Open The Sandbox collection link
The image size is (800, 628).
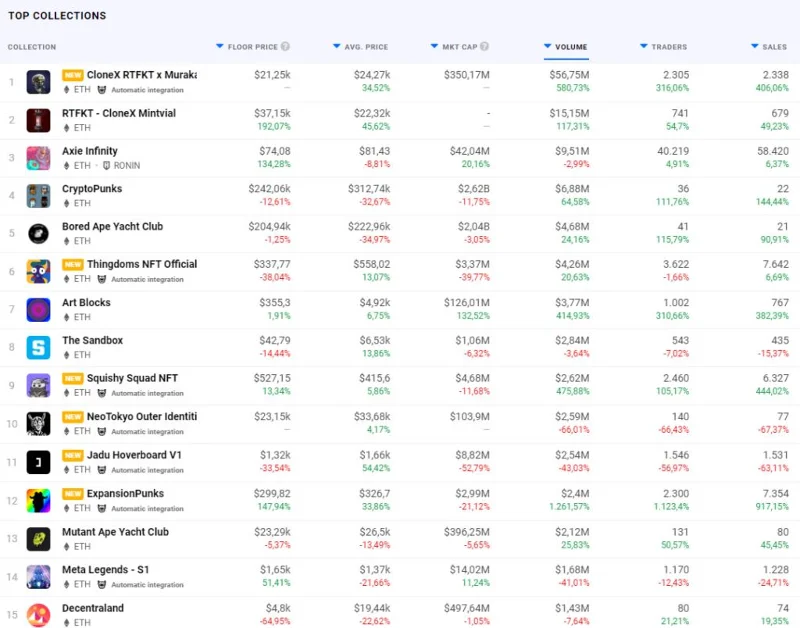[x=92, y=340]
